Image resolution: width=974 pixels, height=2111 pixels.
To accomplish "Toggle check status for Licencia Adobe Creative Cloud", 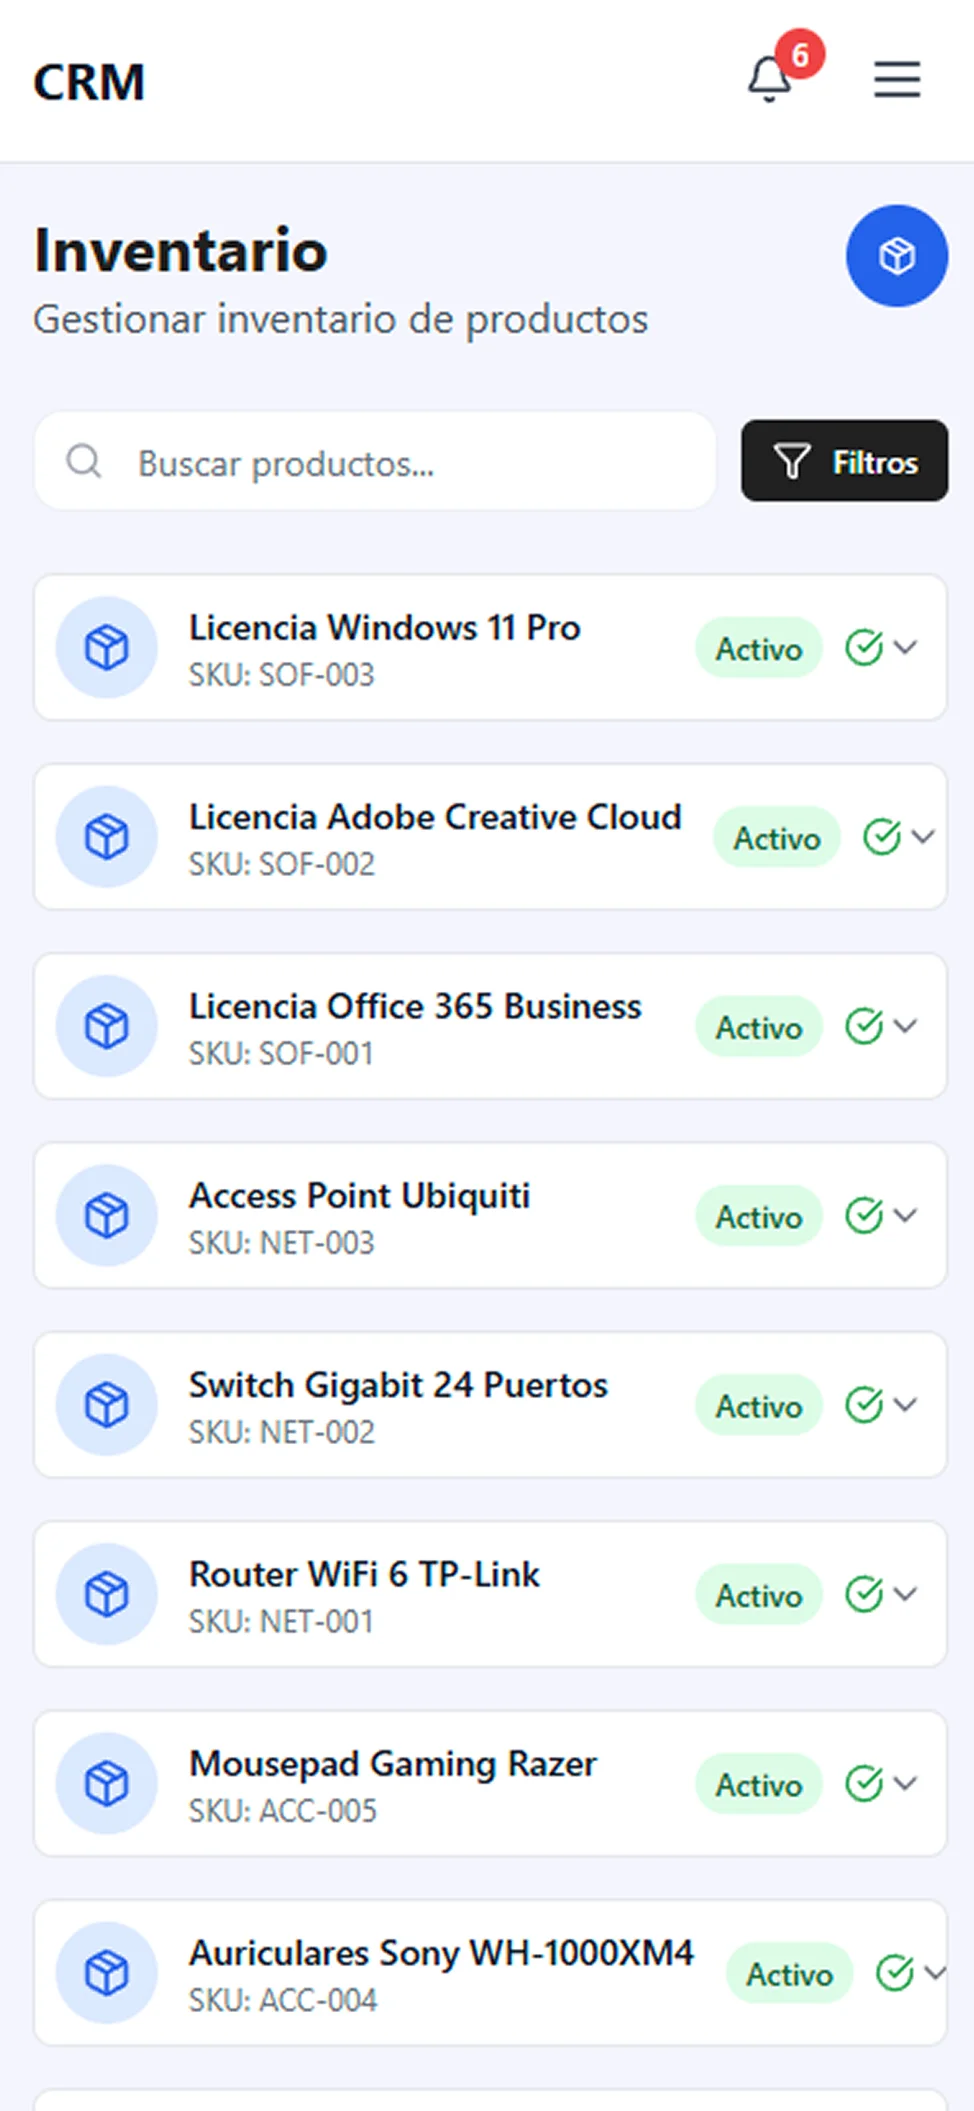I will 882,837.
